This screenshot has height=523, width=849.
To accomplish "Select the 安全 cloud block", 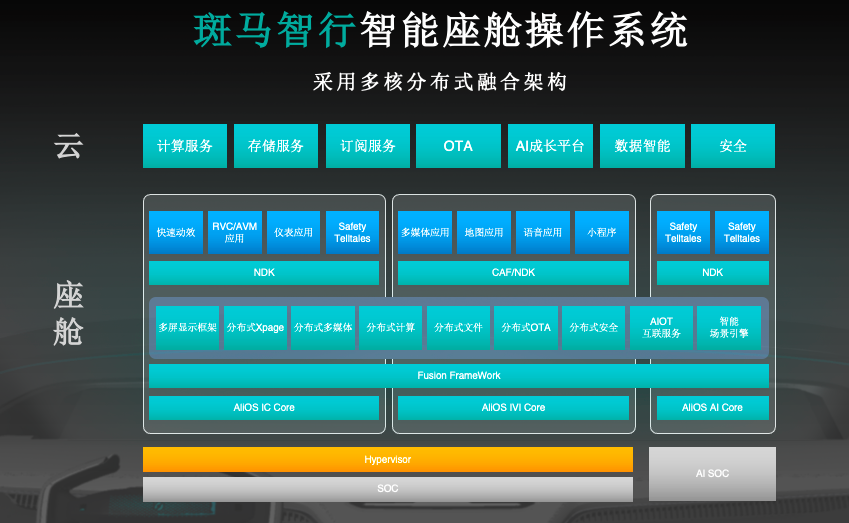I will click(x=733, y=146).
